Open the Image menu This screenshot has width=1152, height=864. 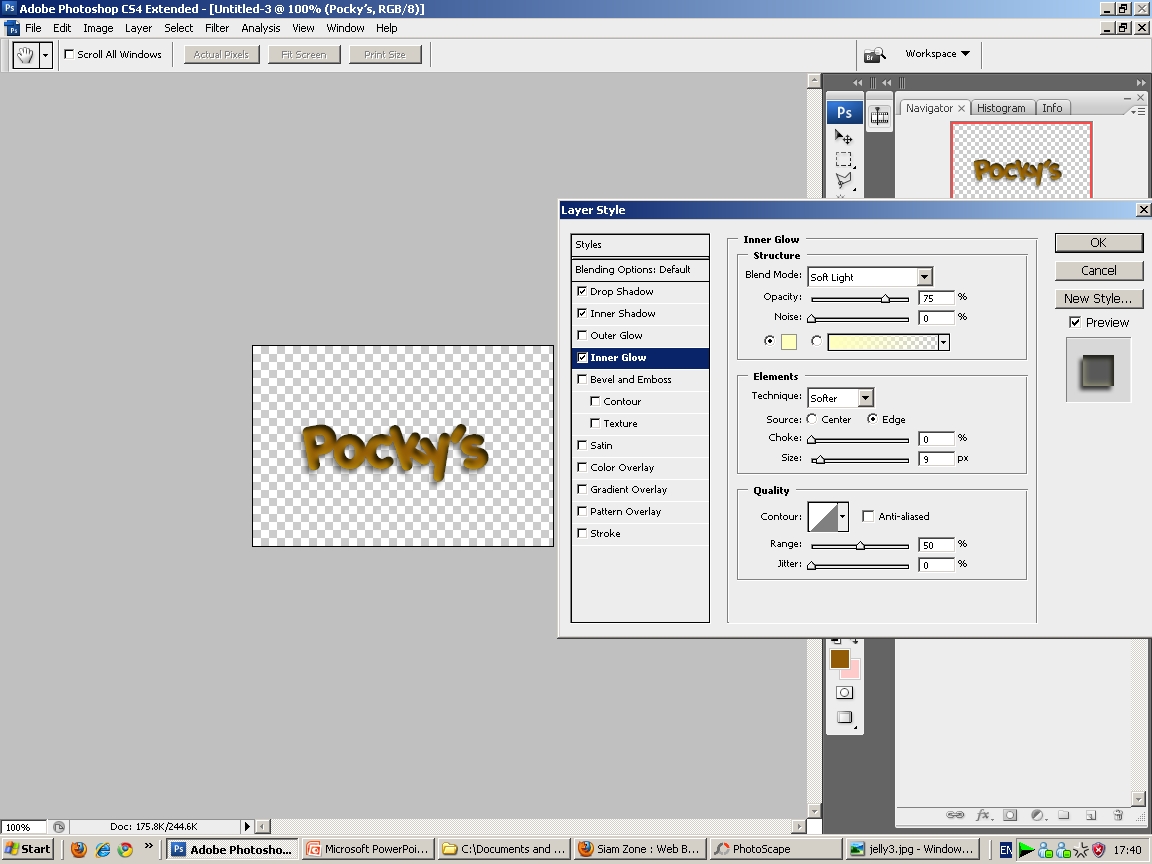(98, 28)
